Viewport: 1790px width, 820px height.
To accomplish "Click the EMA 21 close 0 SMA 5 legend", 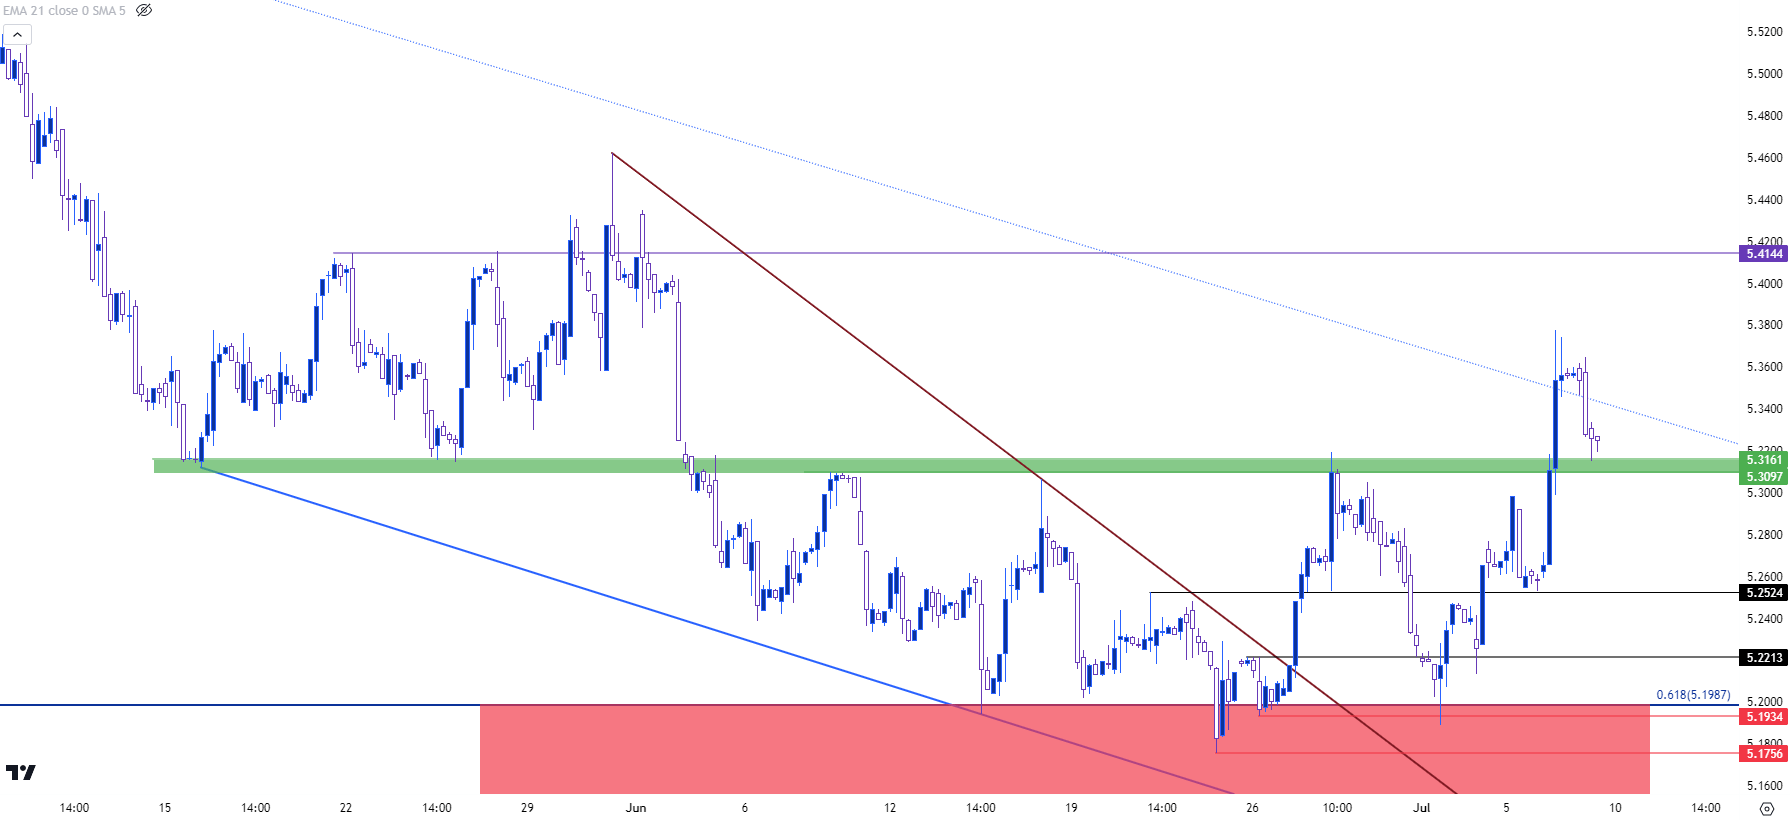I will coord(64,10).
